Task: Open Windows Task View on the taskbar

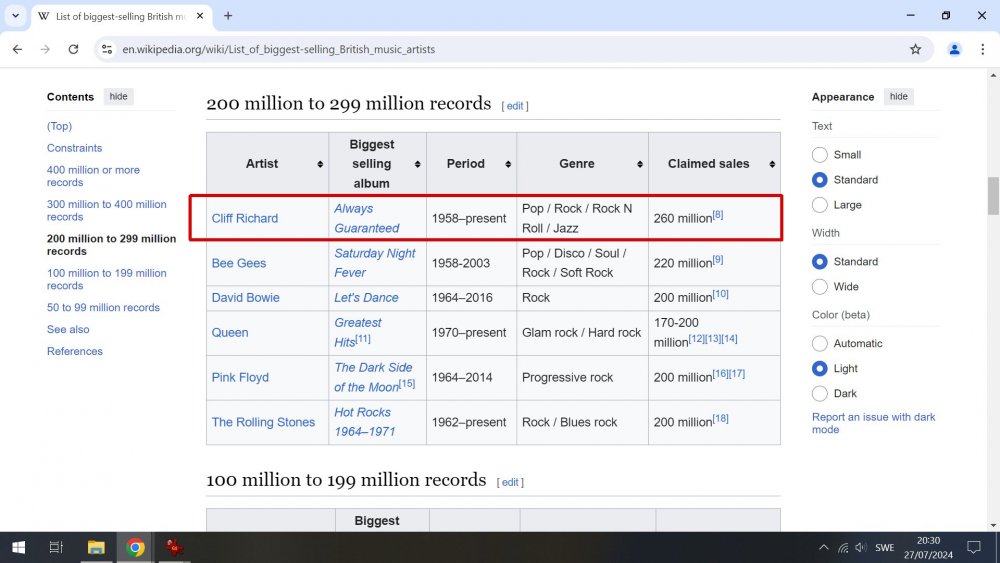Action: pos(56,547)
